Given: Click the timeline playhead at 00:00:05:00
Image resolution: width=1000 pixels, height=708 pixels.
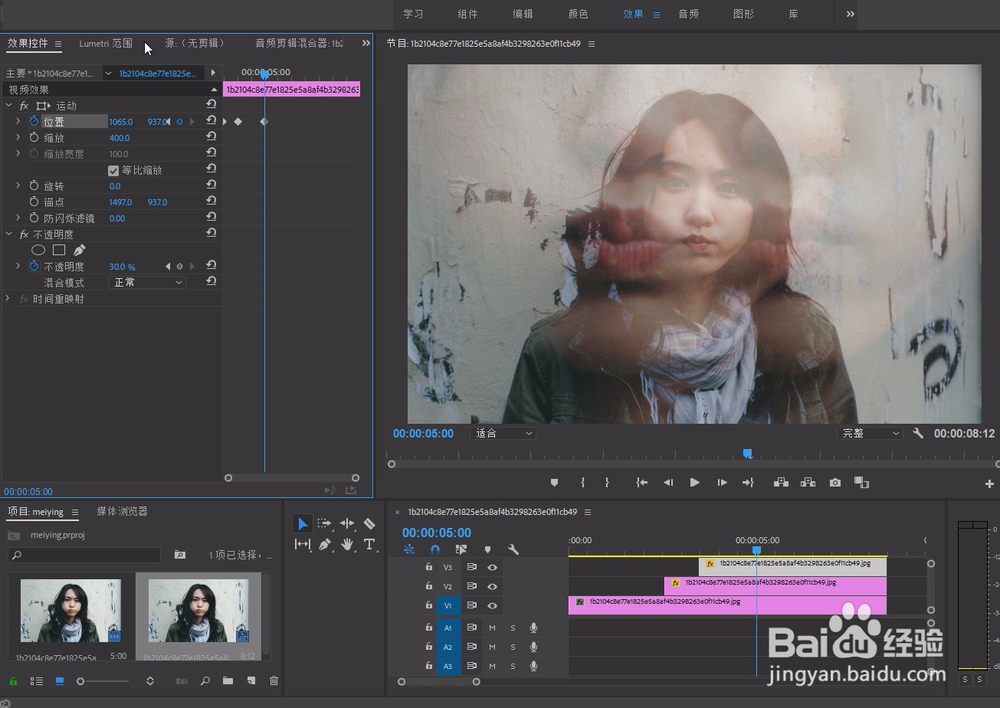Looking at the screenshot, I should click(756, 550).
